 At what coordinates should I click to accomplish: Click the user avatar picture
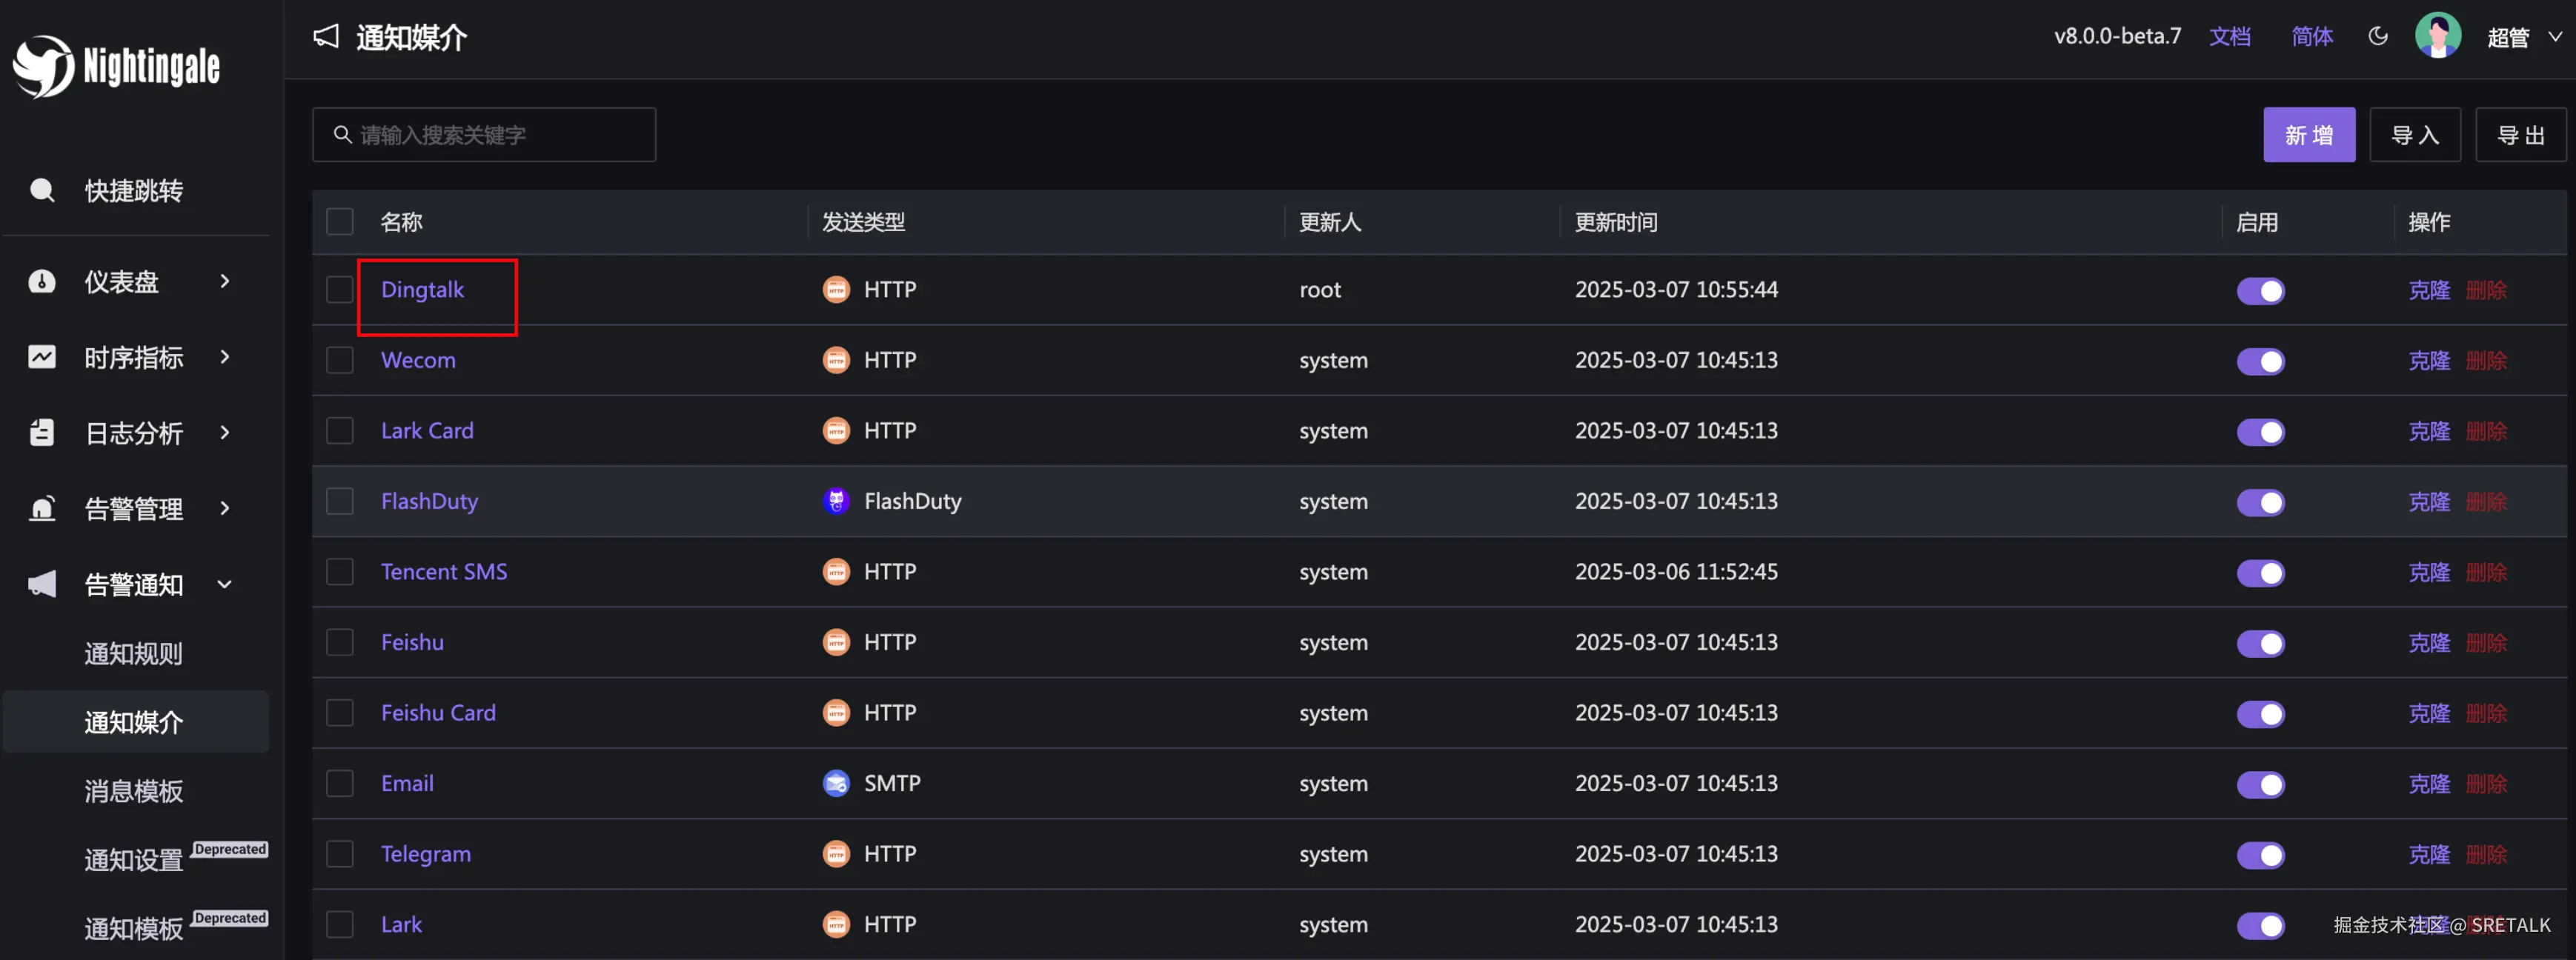pos(2438,36)
